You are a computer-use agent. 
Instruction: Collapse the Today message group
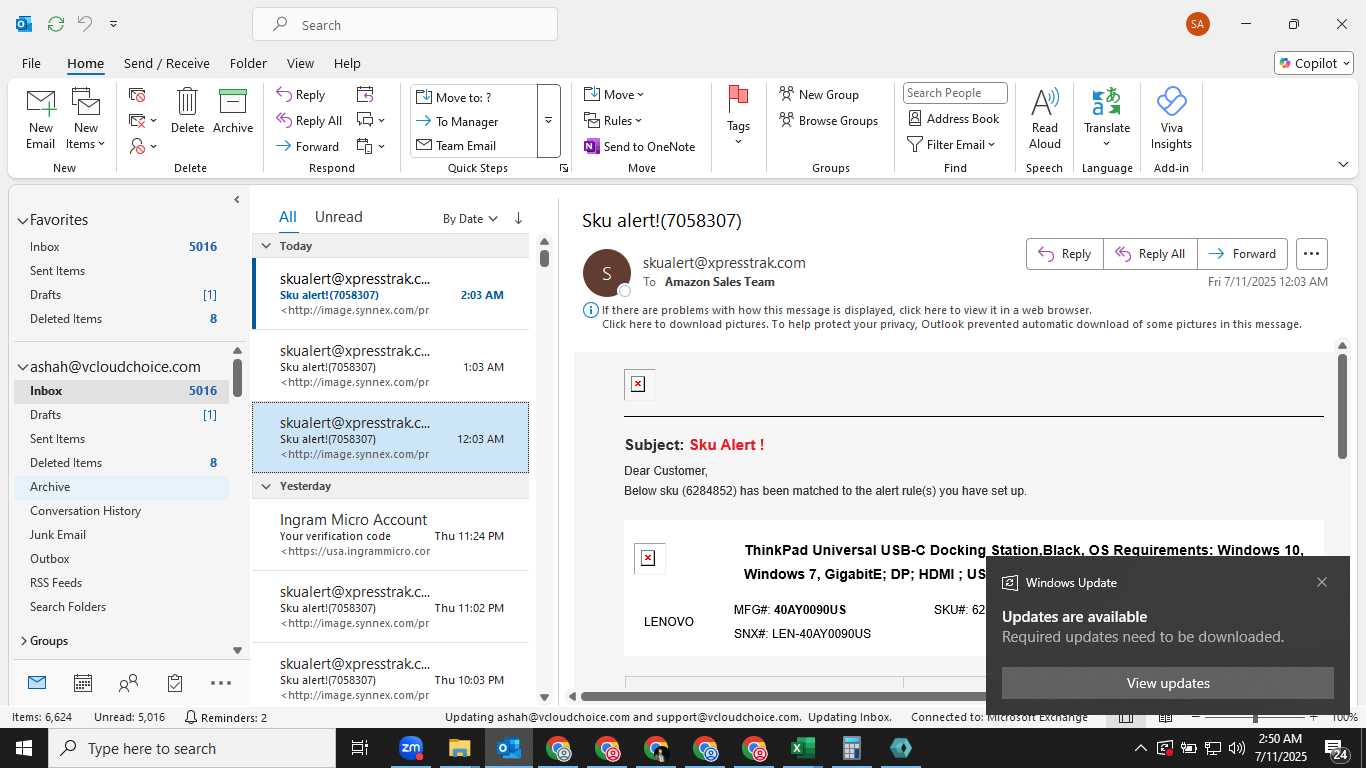[x=266, y=246]
